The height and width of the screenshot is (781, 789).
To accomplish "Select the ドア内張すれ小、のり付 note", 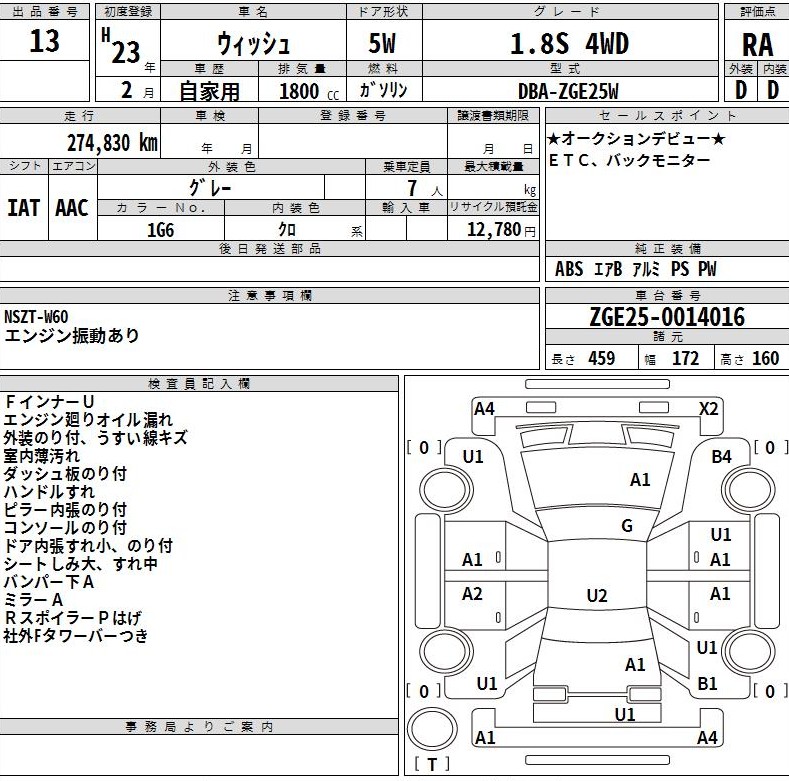I will point(89,546).
